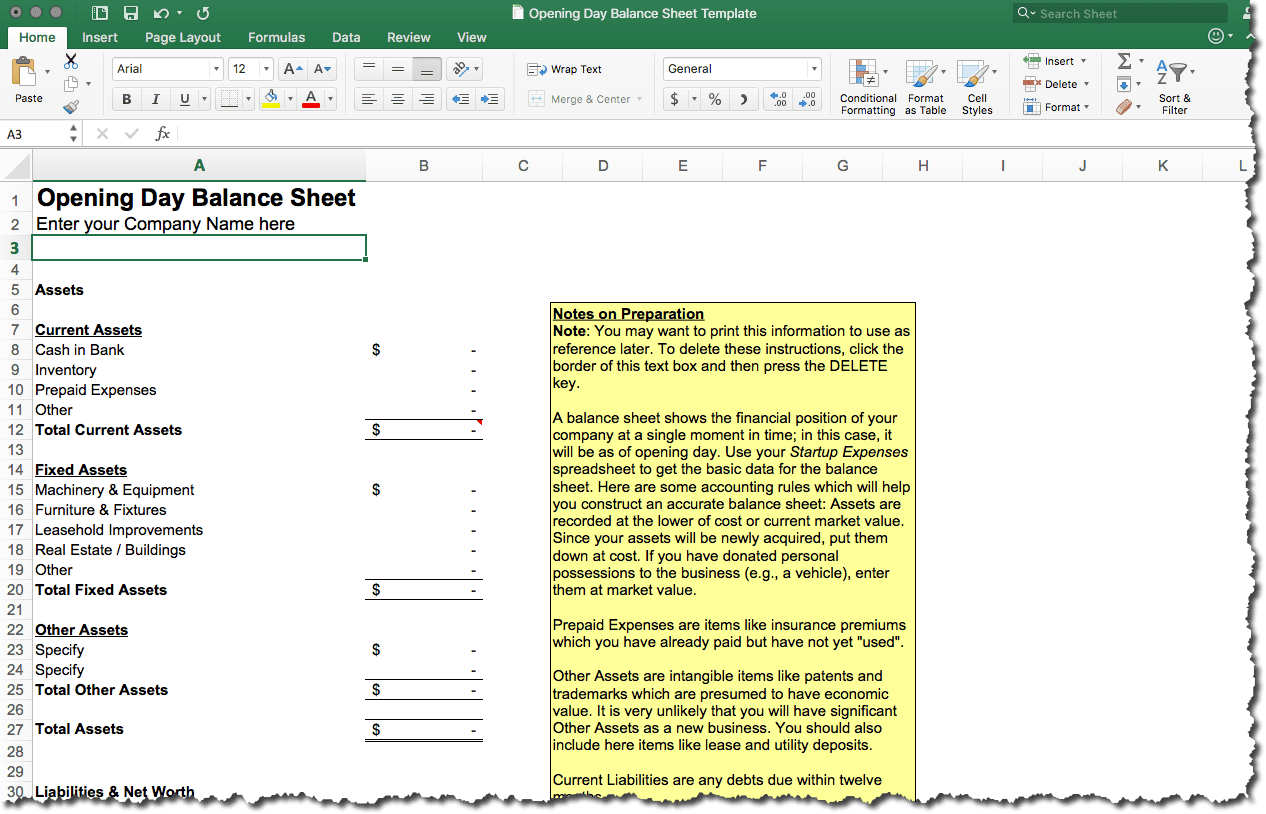Viewport: 1266px width, 814px height.
Task: Center cell text horizontally
Action: pos(398,99)
